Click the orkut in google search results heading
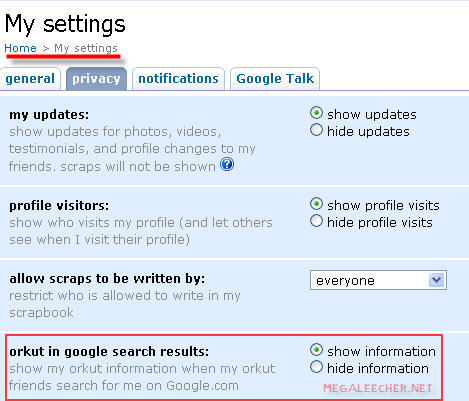This screenshot has width=469, height=401. pos(109,352)
